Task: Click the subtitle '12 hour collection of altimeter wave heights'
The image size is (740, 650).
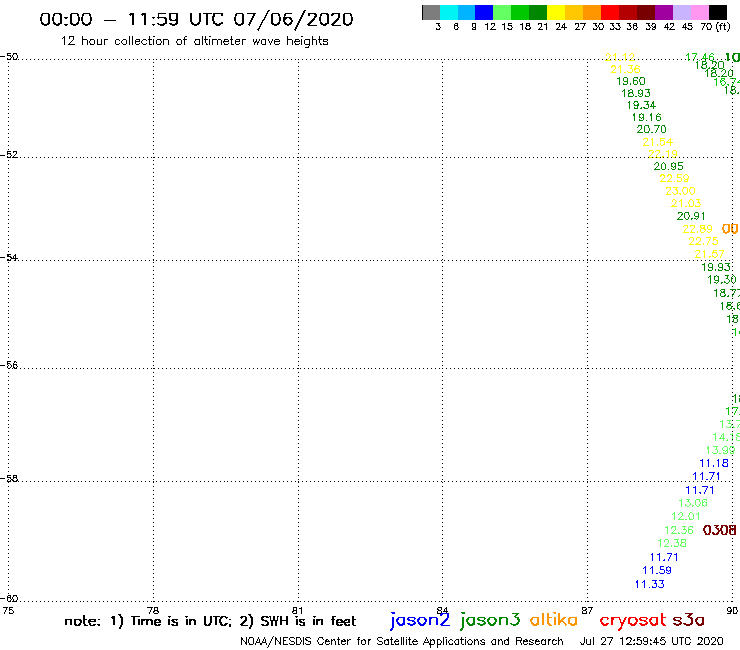Action: pyautogui.click(x=194, y=41)
